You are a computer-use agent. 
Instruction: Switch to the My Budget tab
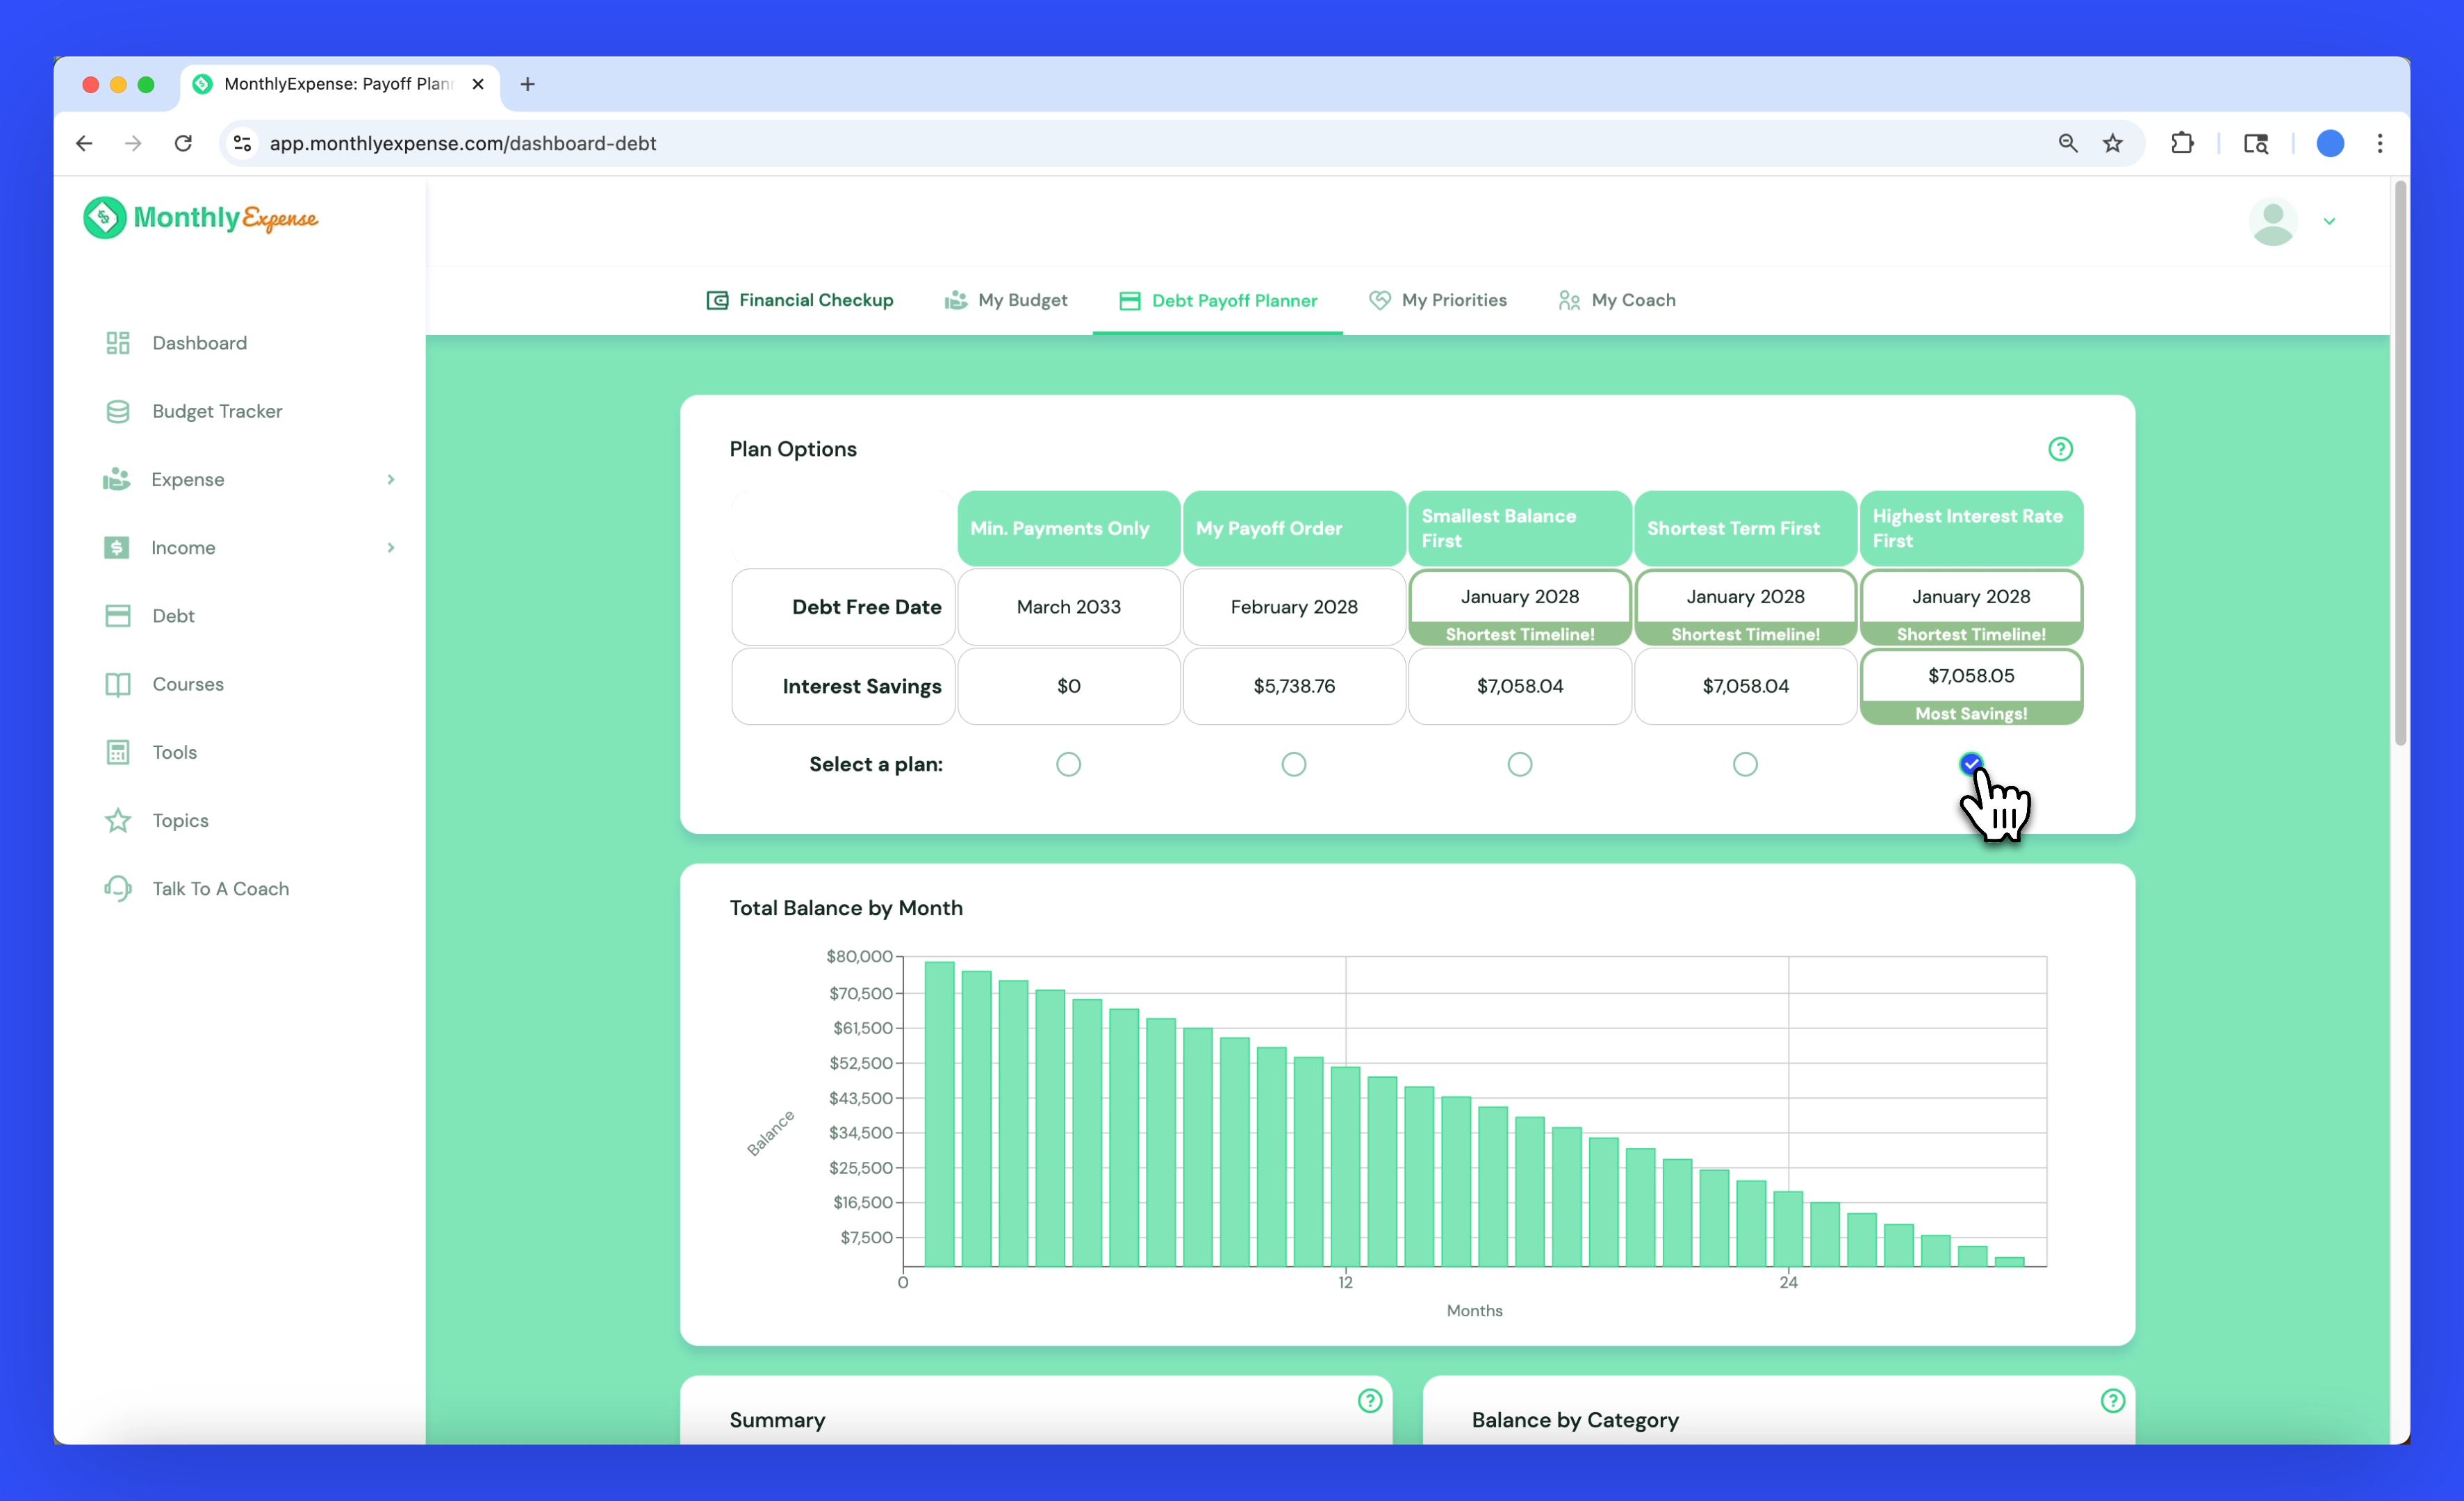1022,300
